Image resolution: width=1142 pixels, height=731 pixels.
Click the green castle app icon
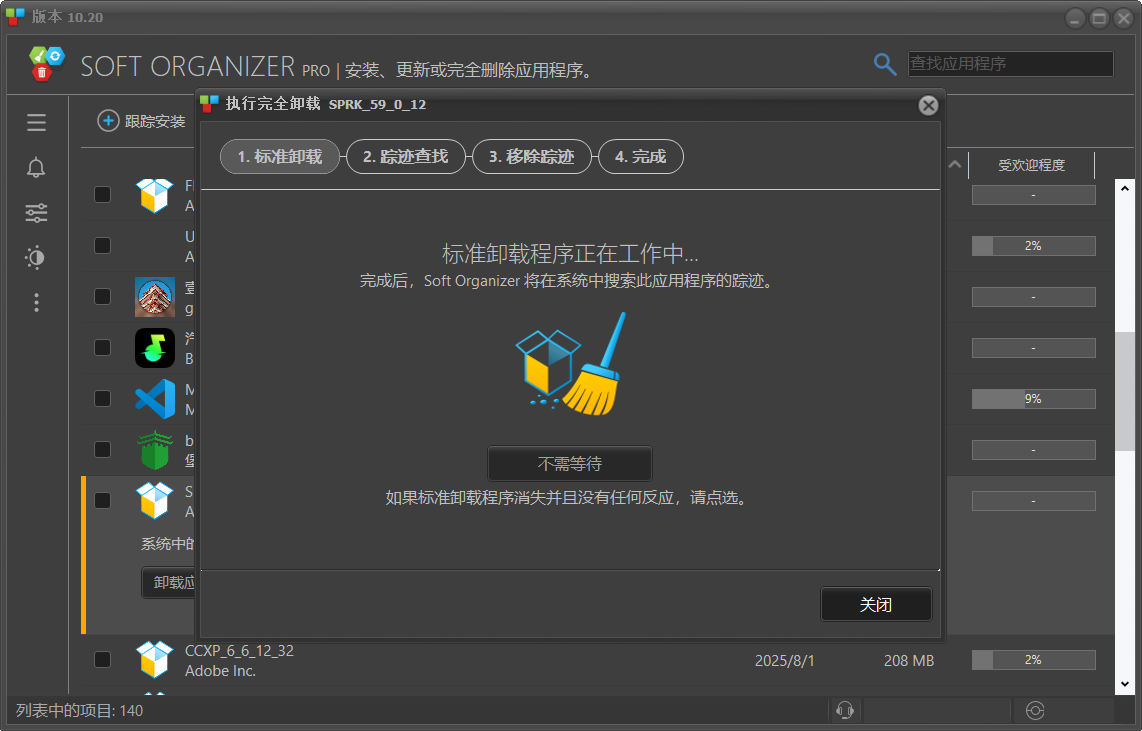pyautogui.click(x=155, y=450)
